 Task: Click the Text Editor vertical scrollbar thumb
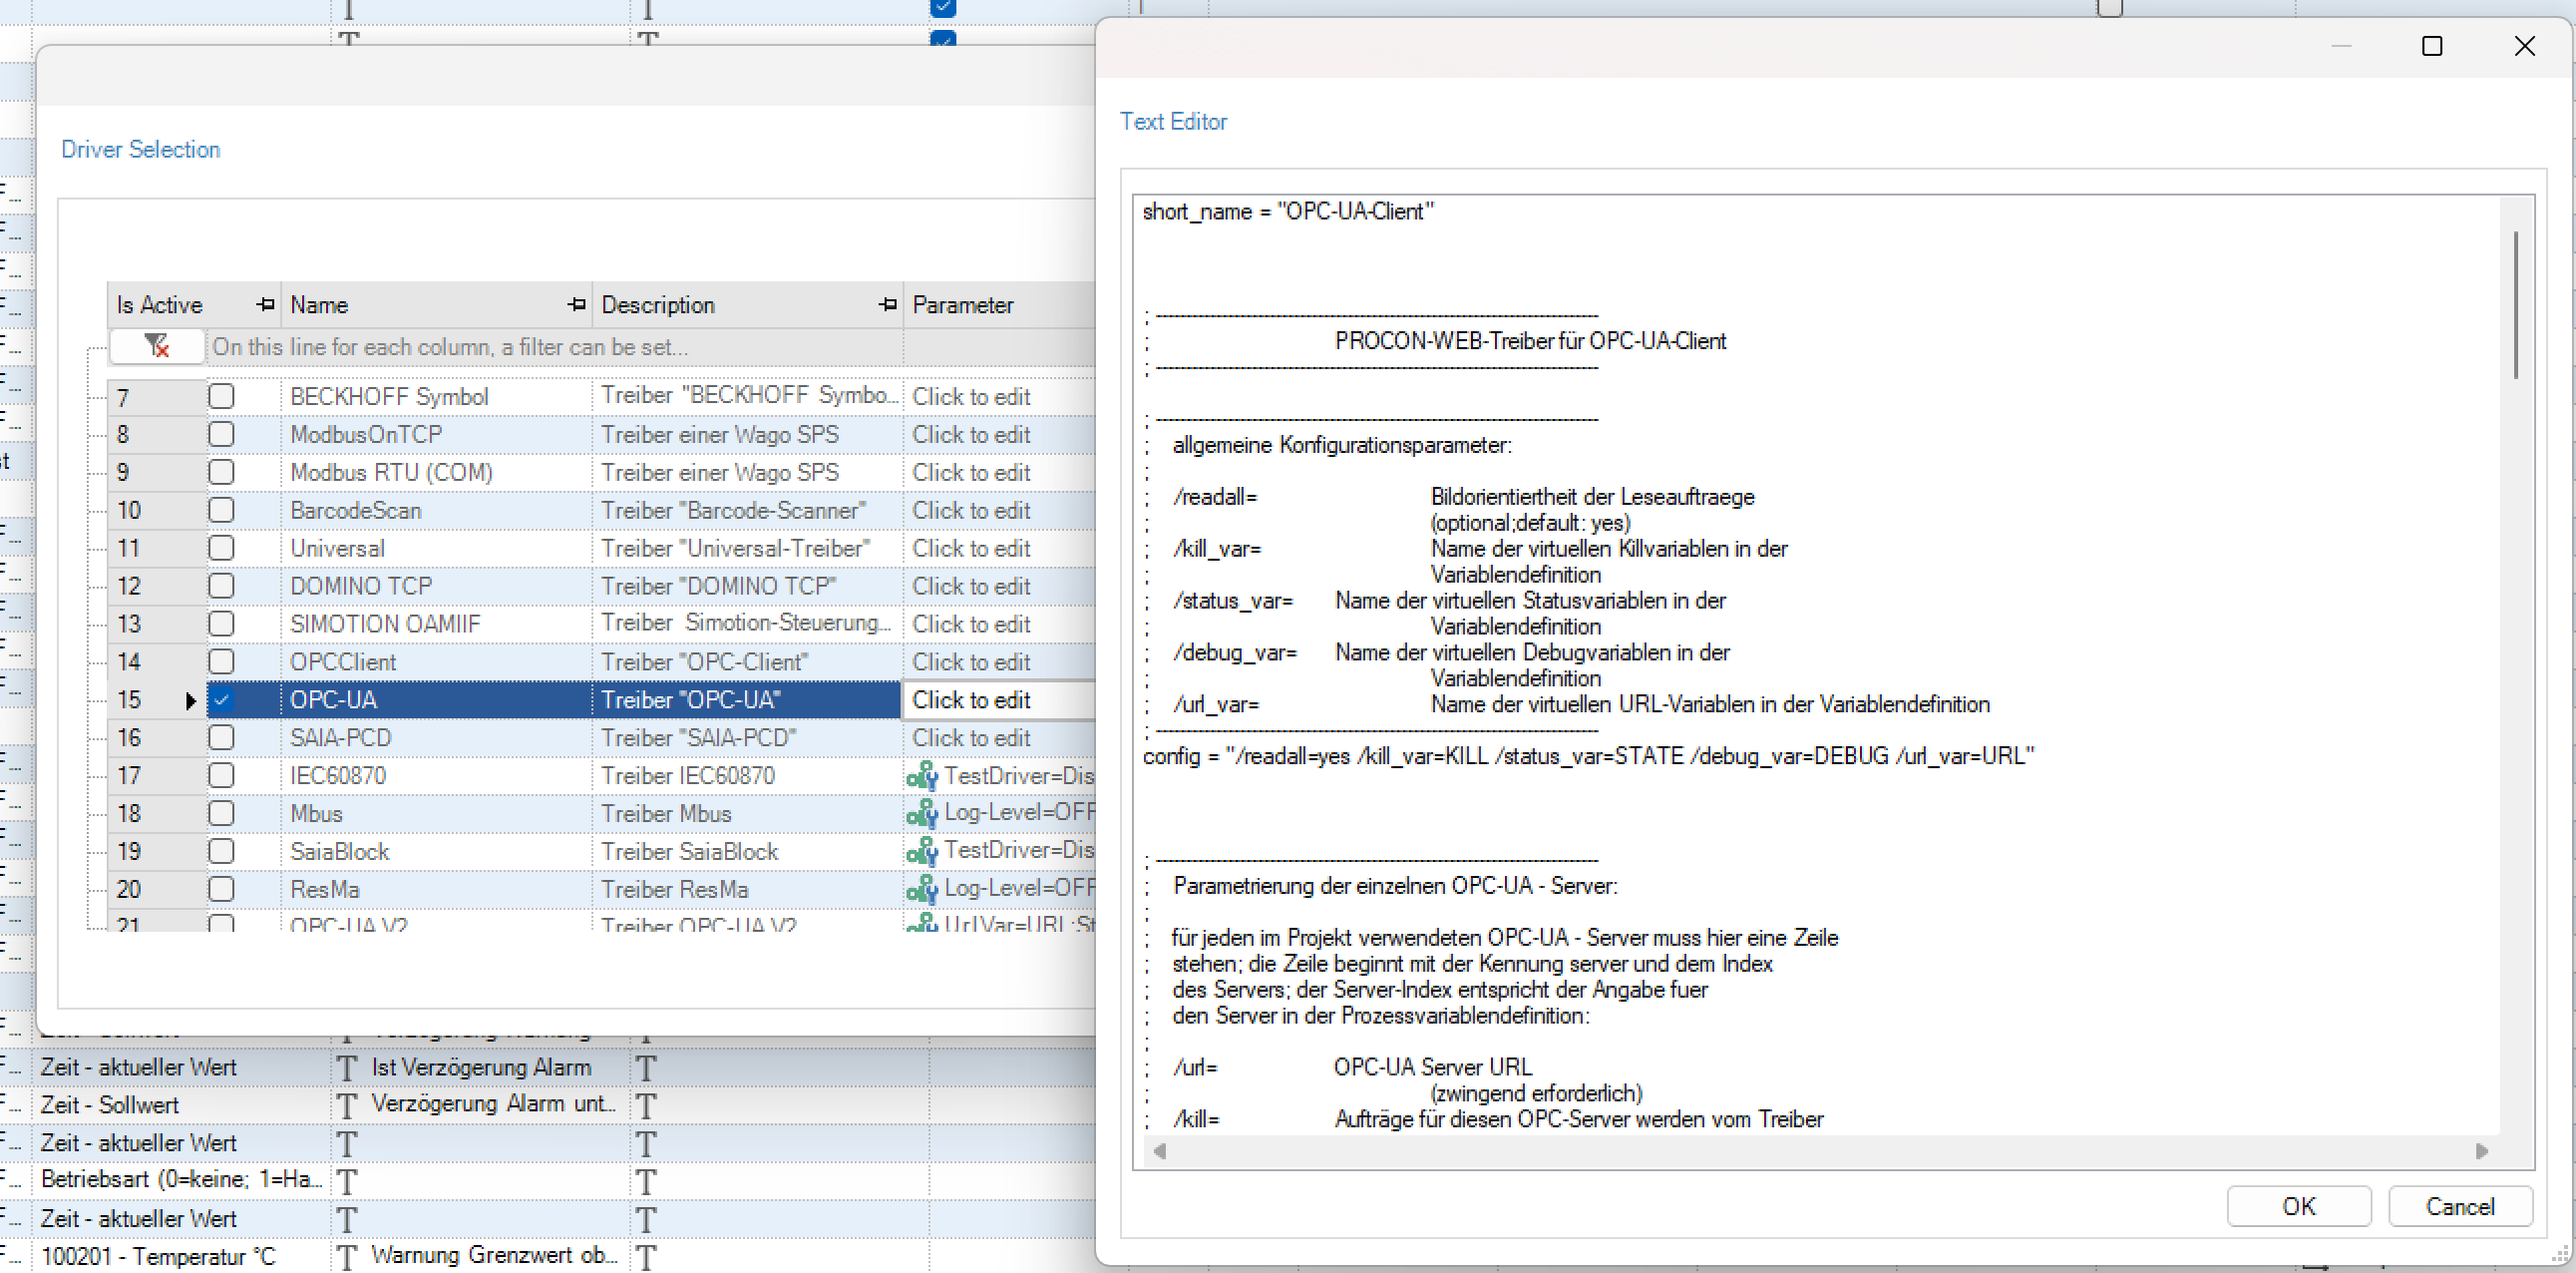(2515, 304)
